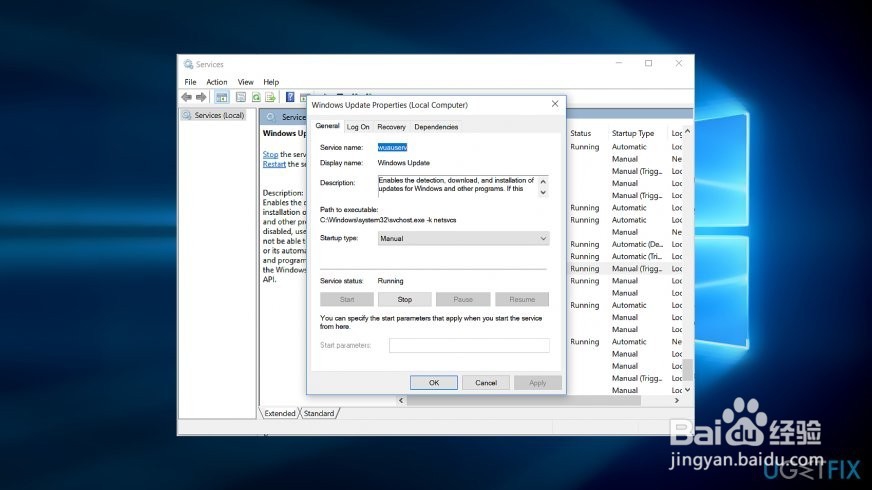Click the Apply button
Screen dimensions: 872x490
point(537,383)
